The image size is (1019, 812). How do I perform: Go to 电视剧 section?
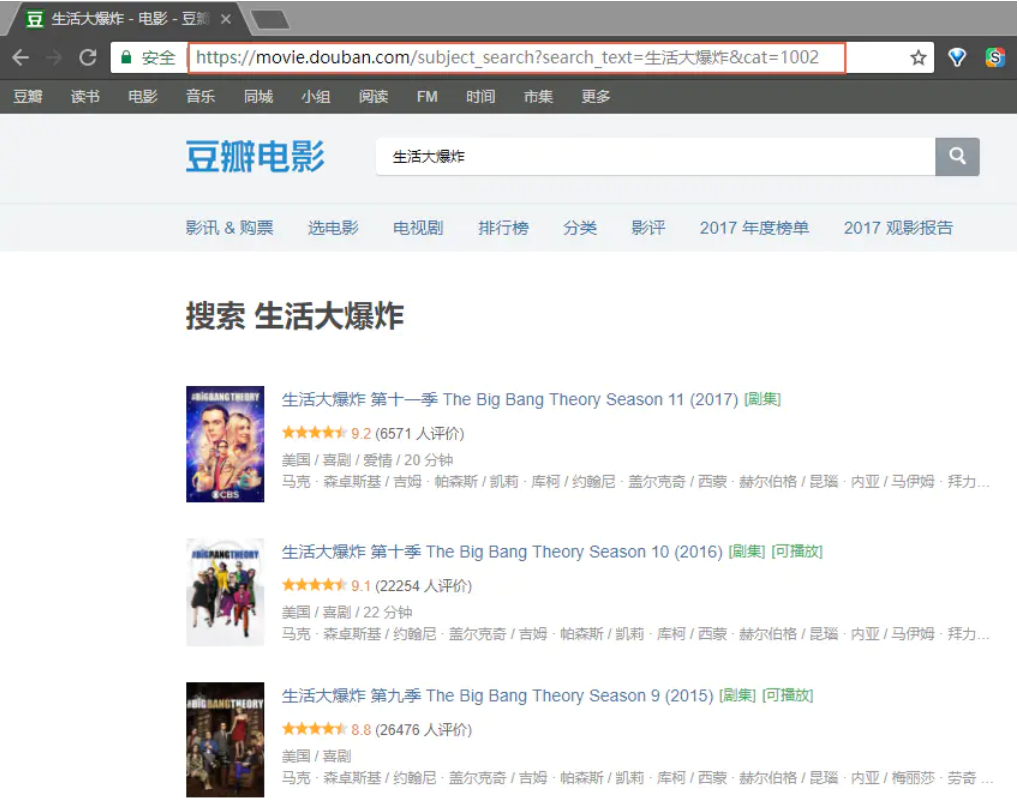(x=418, y=228)
